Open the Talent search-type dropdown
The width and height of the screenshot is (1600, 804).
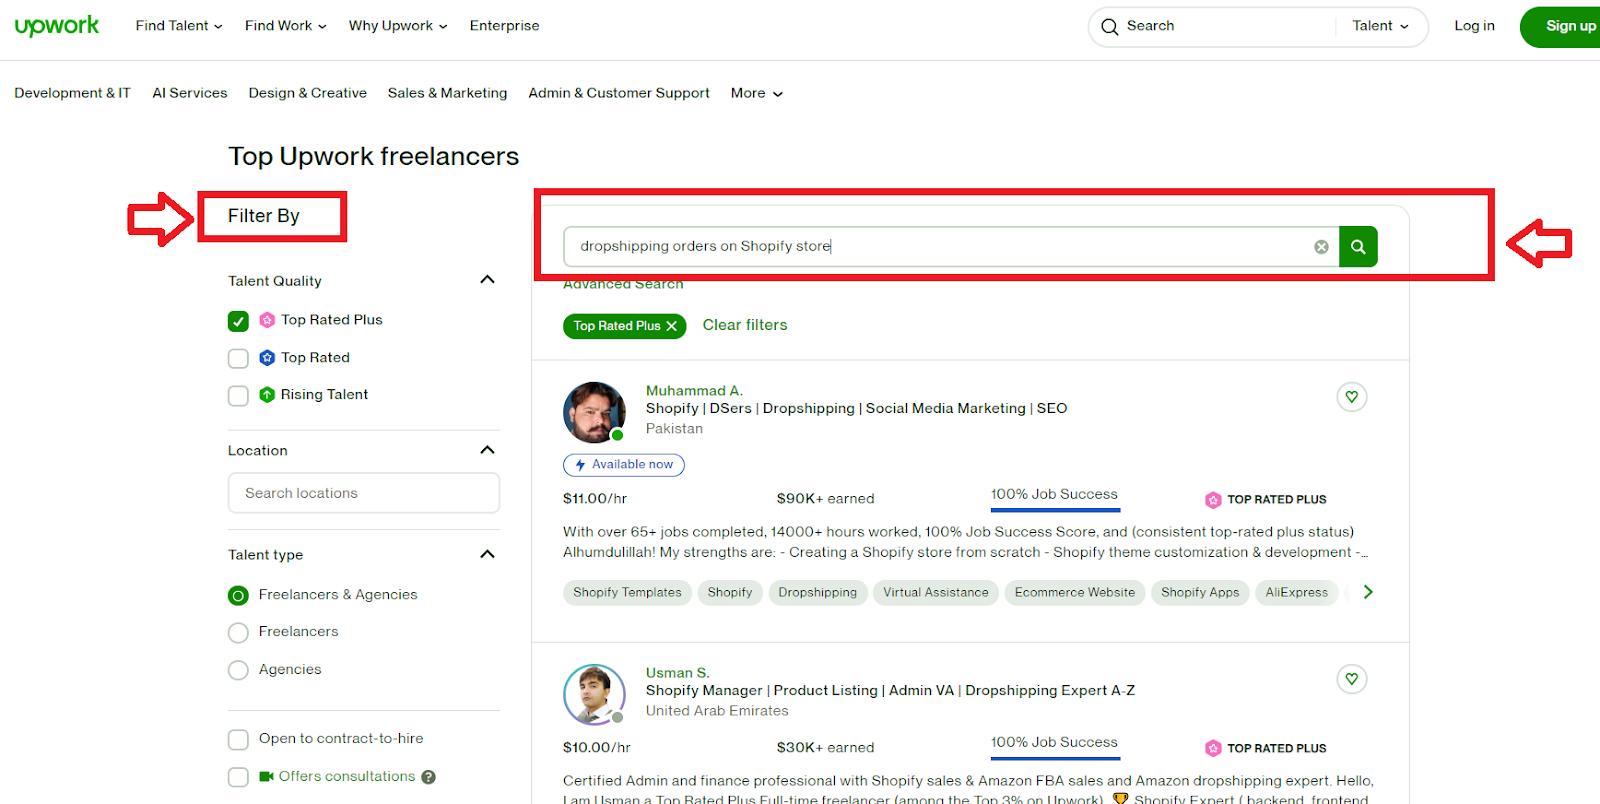[x=1380, y=26]
